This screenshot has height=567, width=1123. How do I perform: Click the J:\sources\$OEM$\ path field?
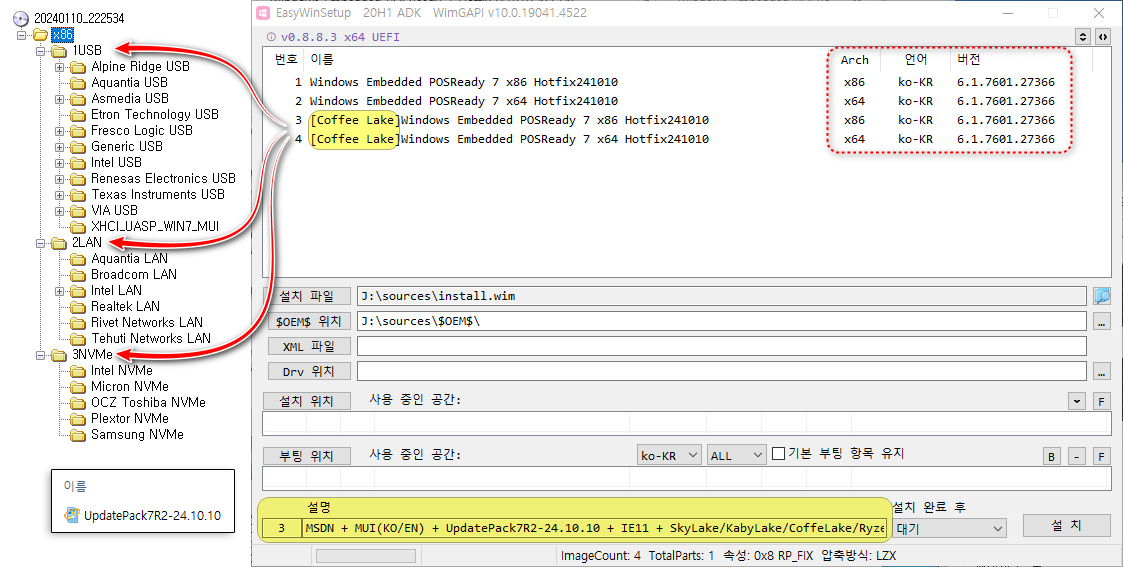pos(722,321)
